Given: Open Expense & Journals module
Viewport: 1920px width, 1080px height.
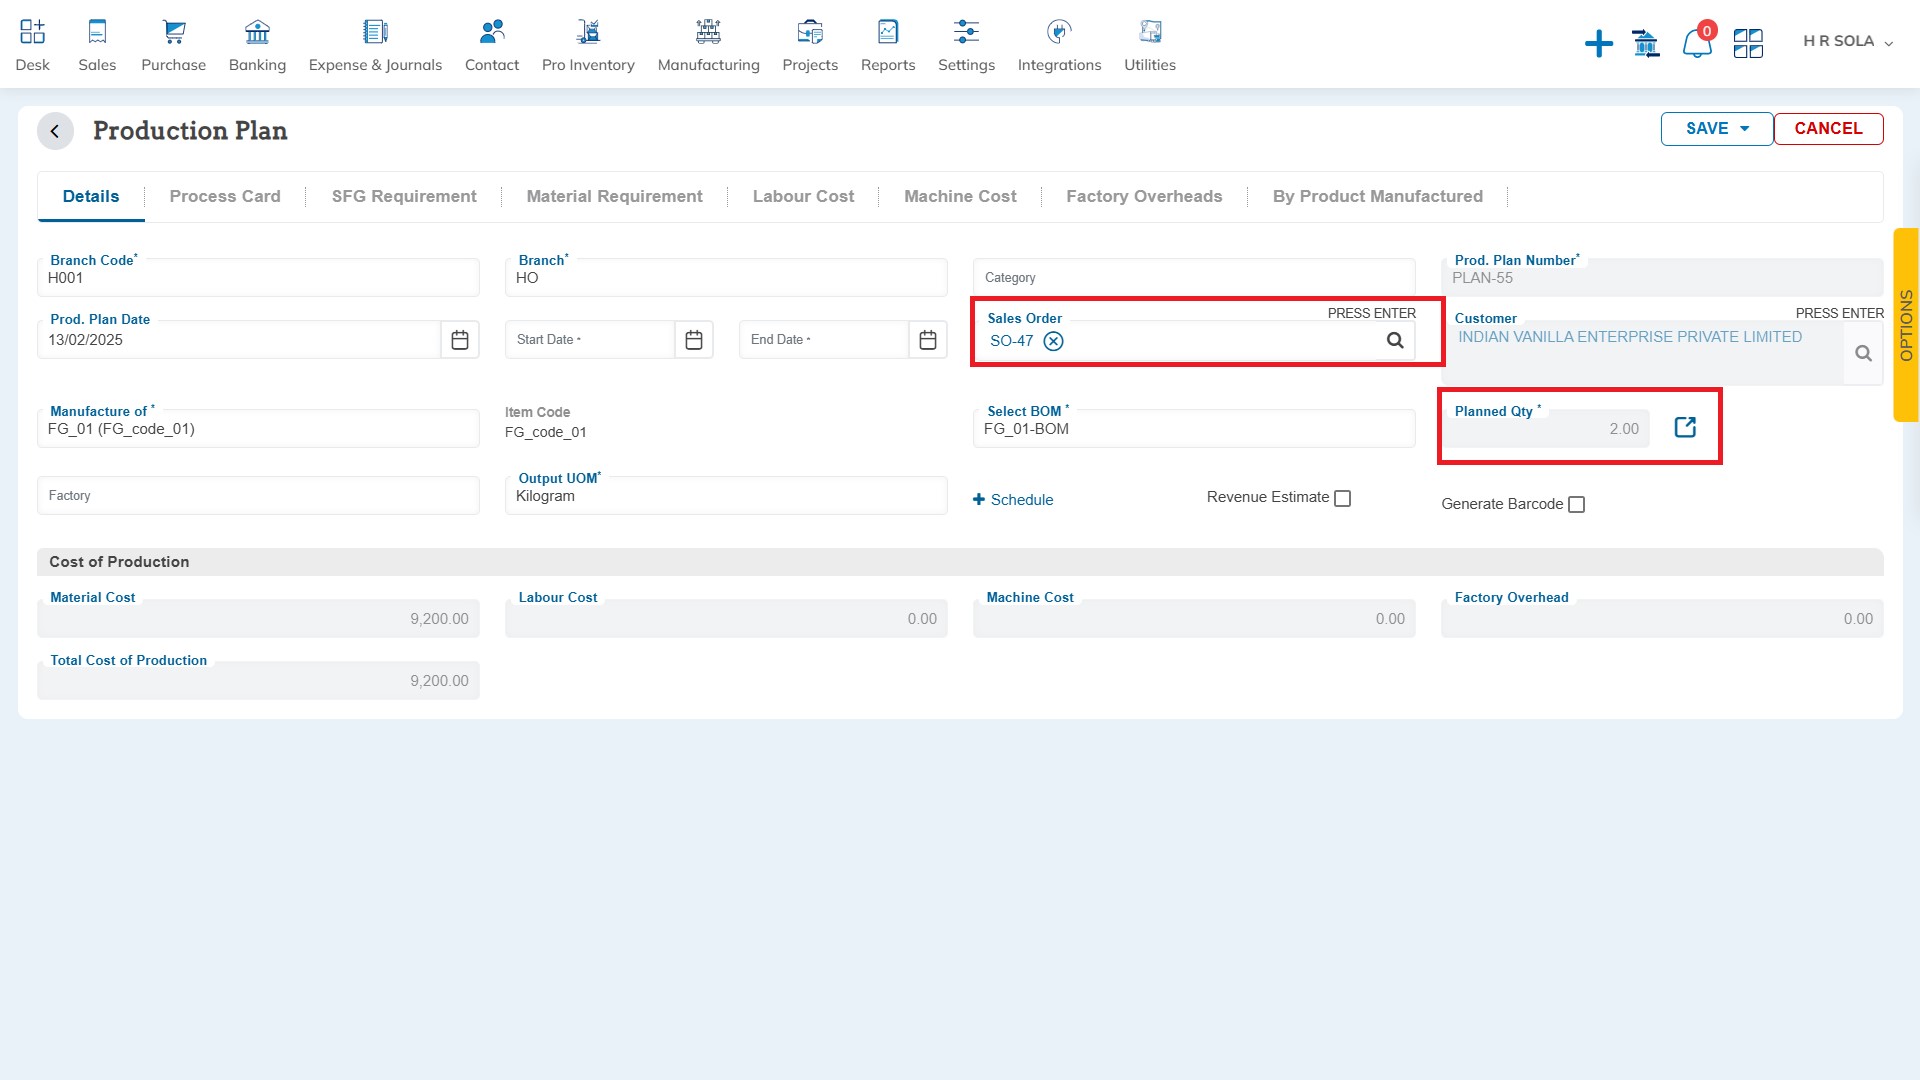Looking at the screenshot, I should pos(375,45).
